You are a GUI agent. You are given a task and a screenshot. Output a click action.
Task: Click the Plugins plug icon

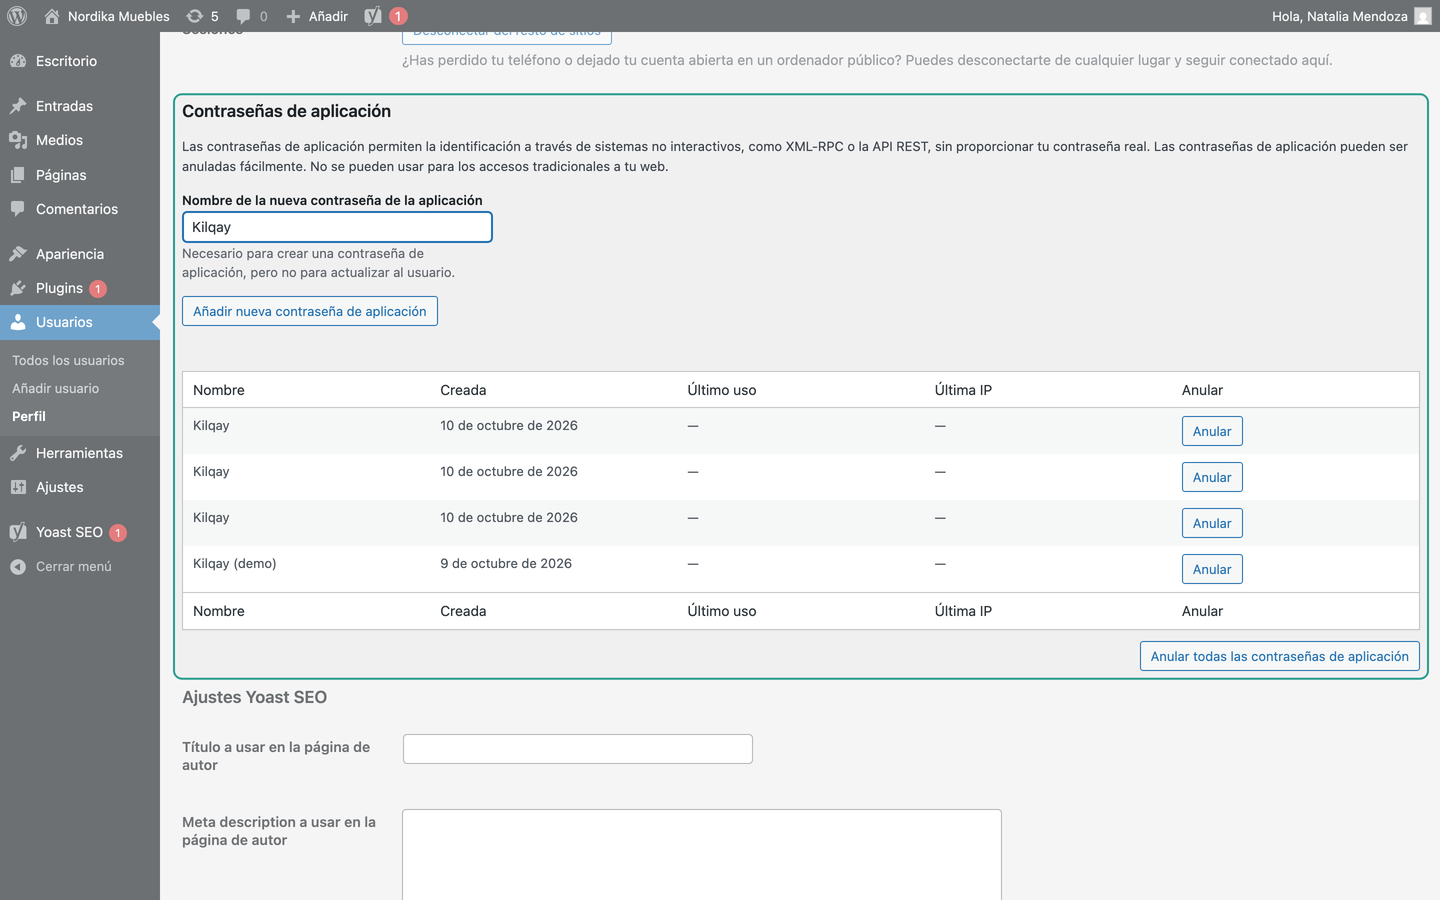[18, 288]
